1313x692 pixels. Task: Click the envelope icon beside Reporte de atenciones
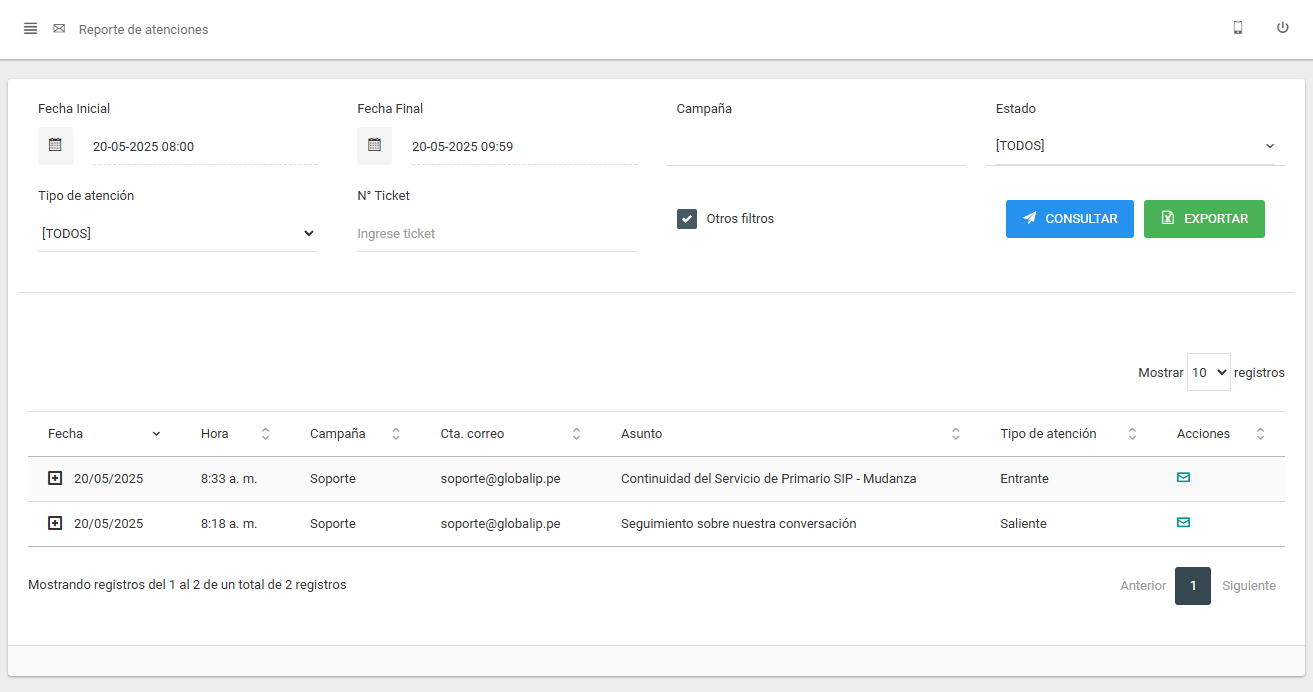click(59, 29)
